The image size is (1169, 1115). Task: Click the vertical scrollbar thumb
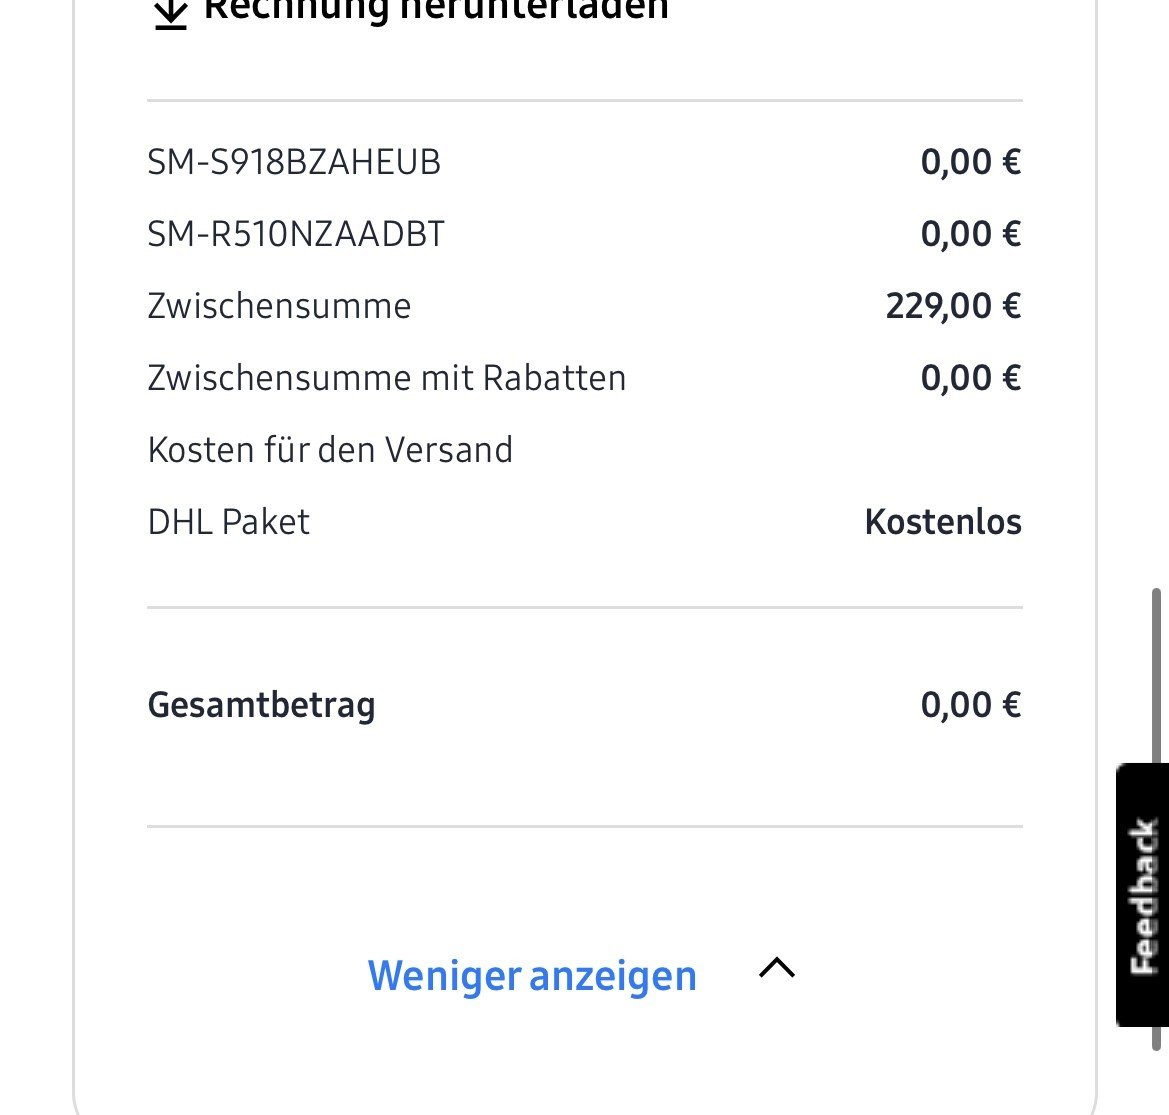(1158, 680)
